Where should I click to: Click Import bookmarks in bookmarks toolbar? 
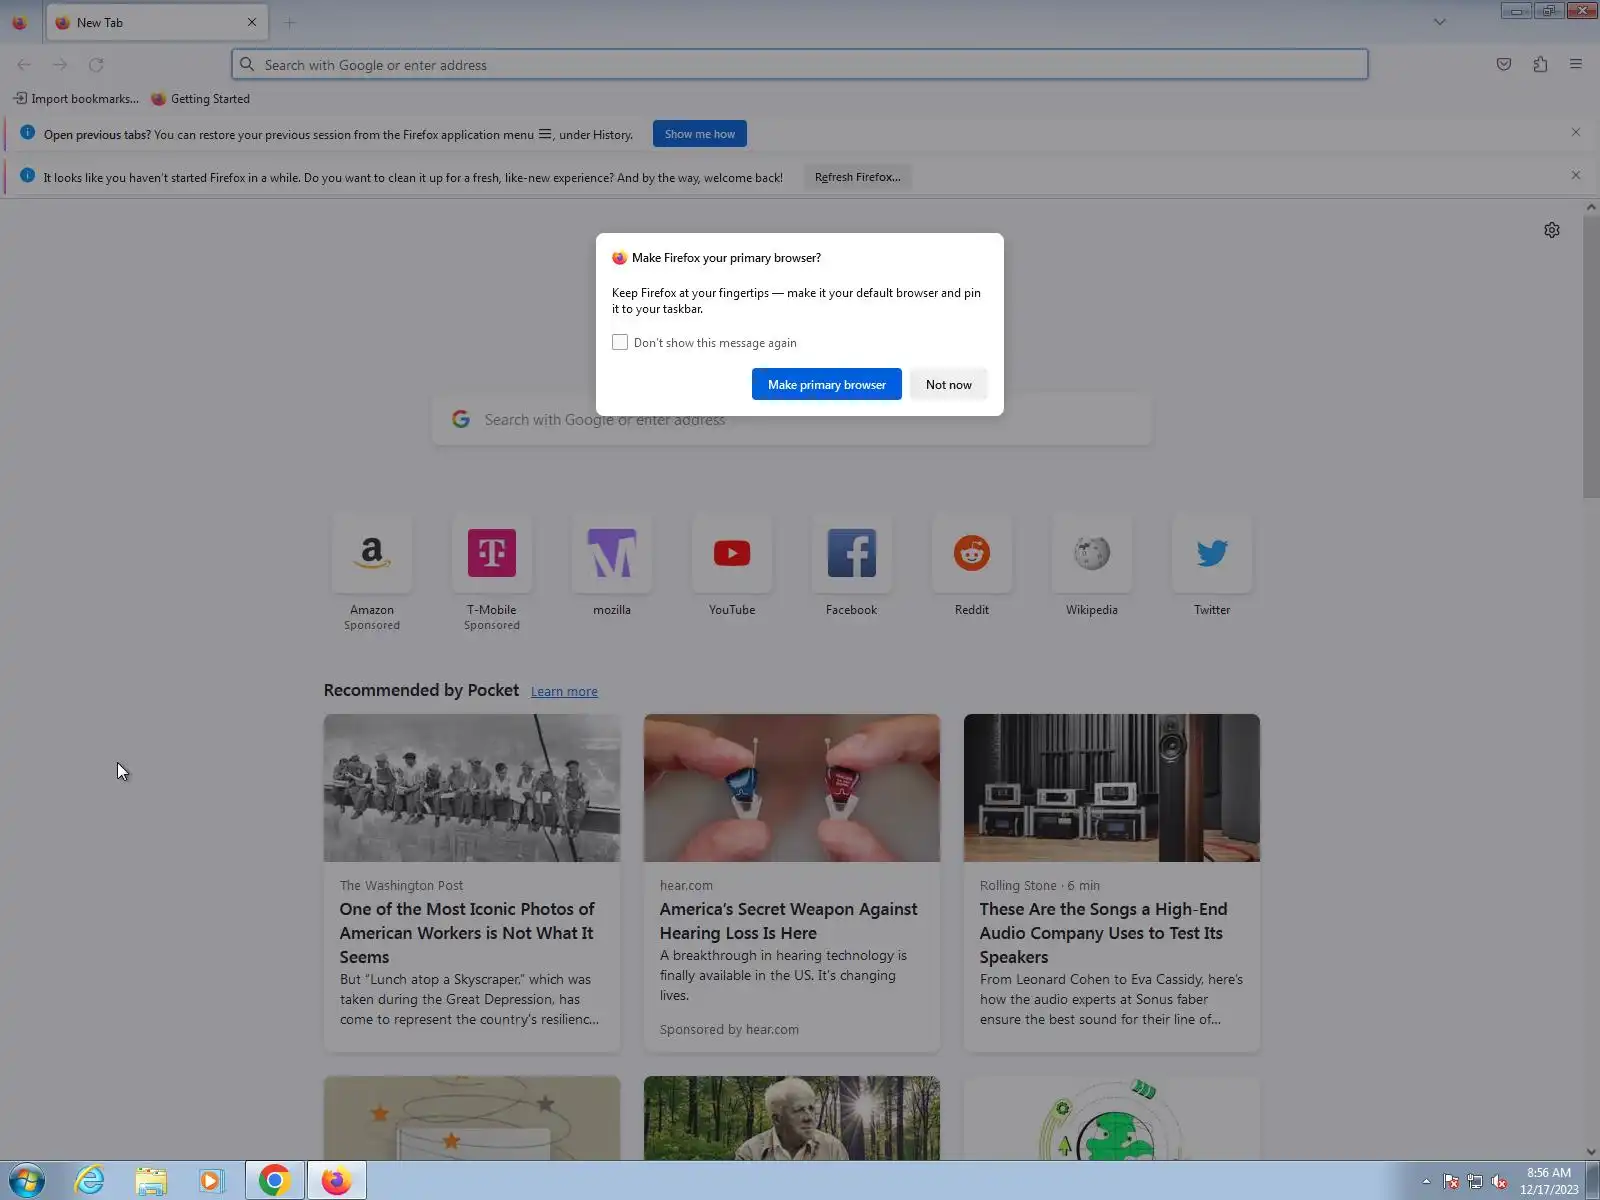pos(76,99)
